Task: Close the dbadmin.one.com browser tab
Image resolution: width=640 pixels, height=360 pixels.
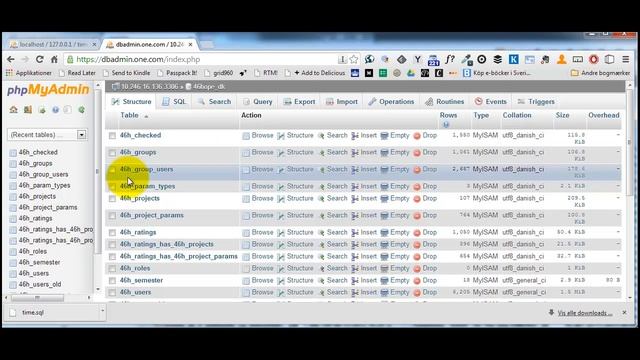Action: 190,44
